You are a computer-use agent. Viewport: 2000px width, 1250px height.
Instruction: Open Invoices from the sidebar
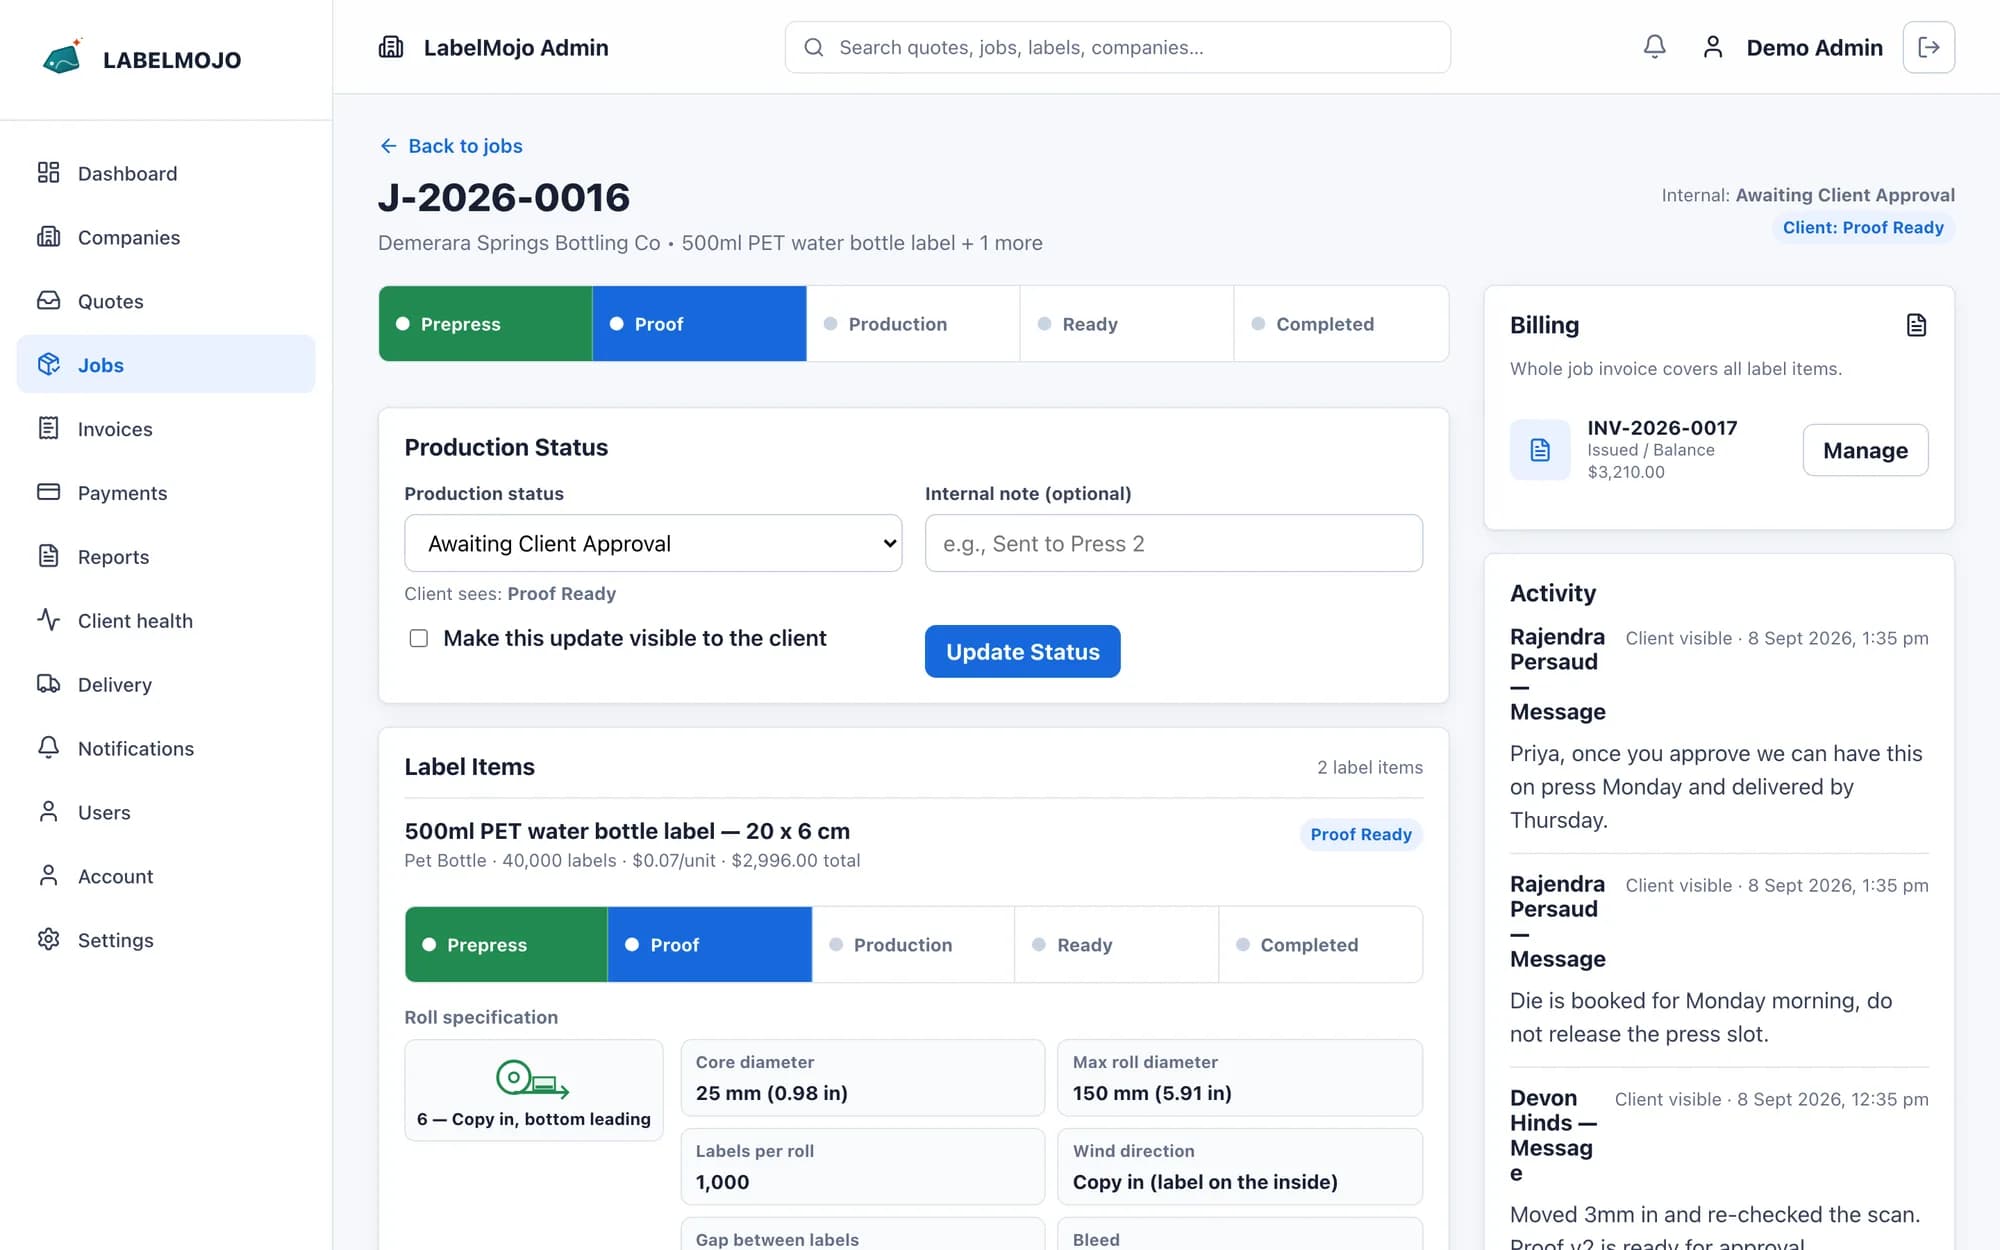pyautogui.click(x=166, y=429)
